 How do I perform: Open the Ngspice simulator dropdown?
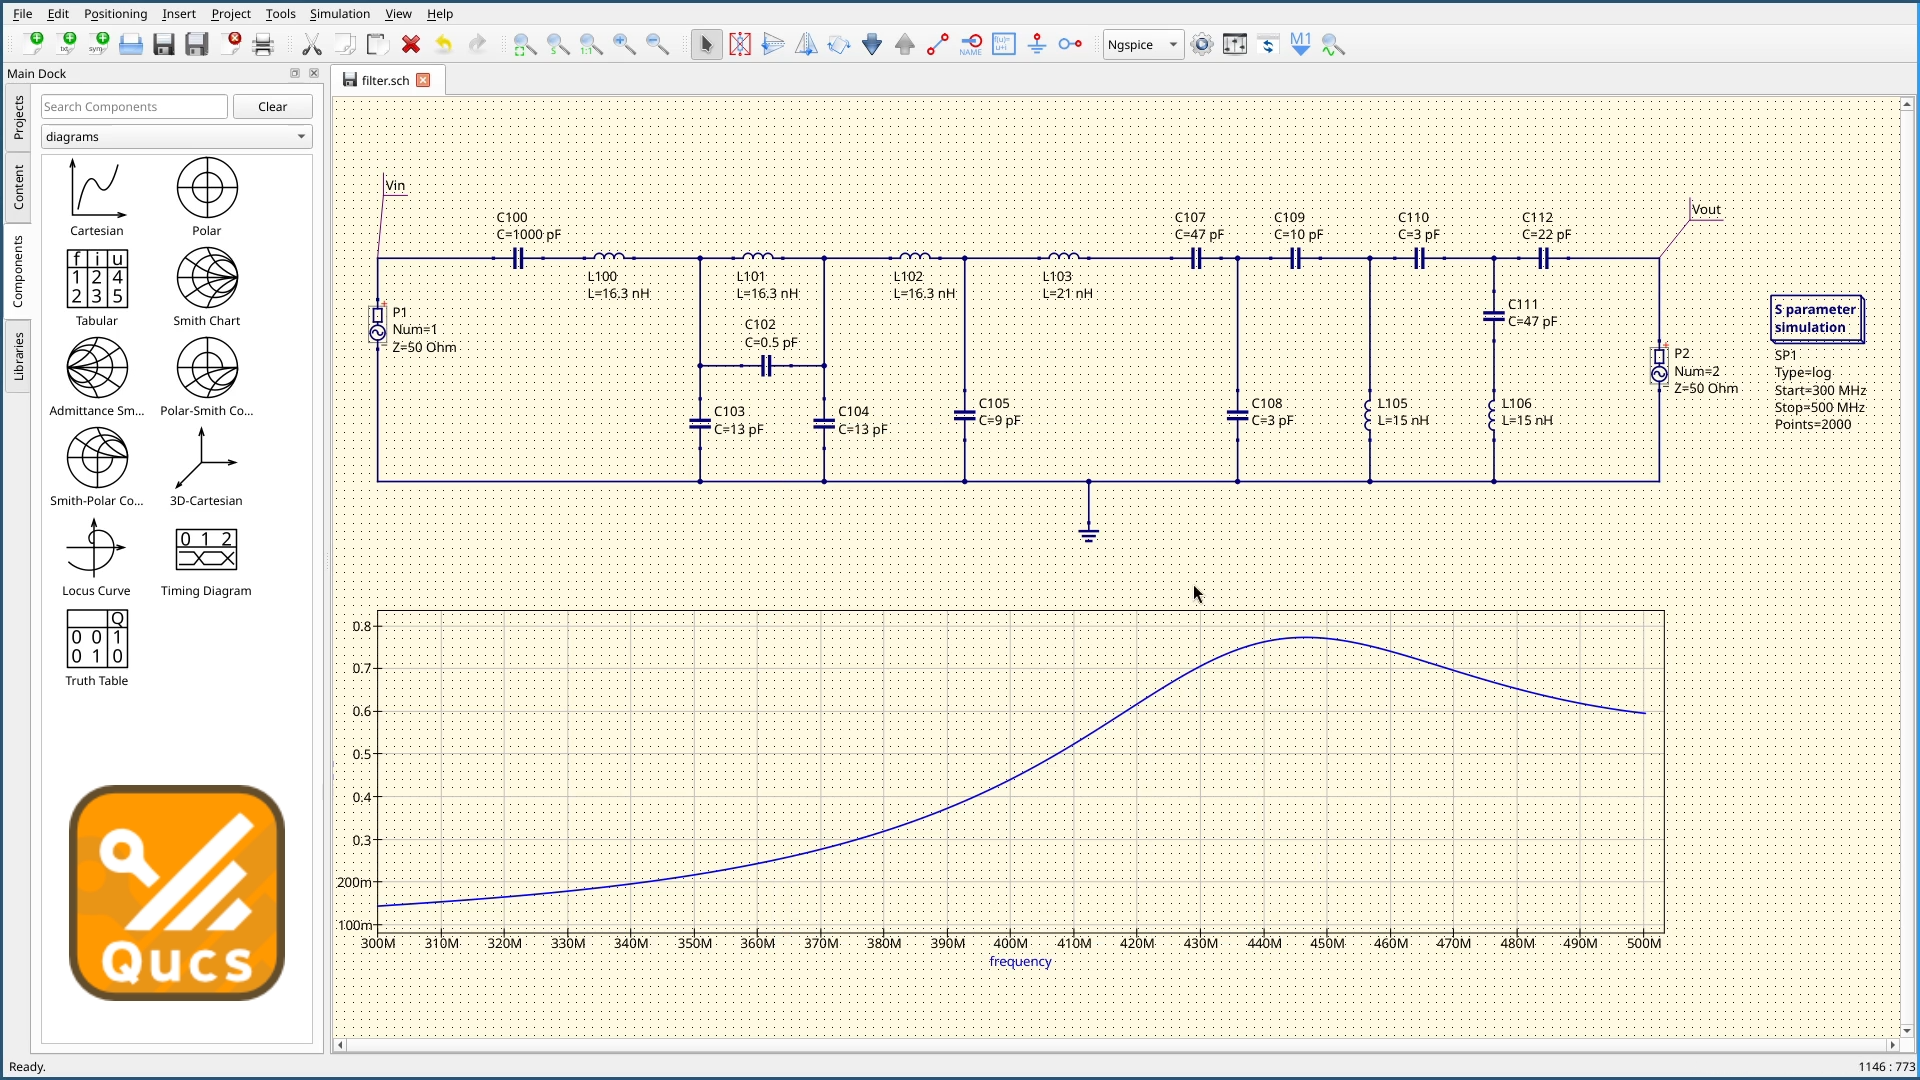tap(1143, 44)
